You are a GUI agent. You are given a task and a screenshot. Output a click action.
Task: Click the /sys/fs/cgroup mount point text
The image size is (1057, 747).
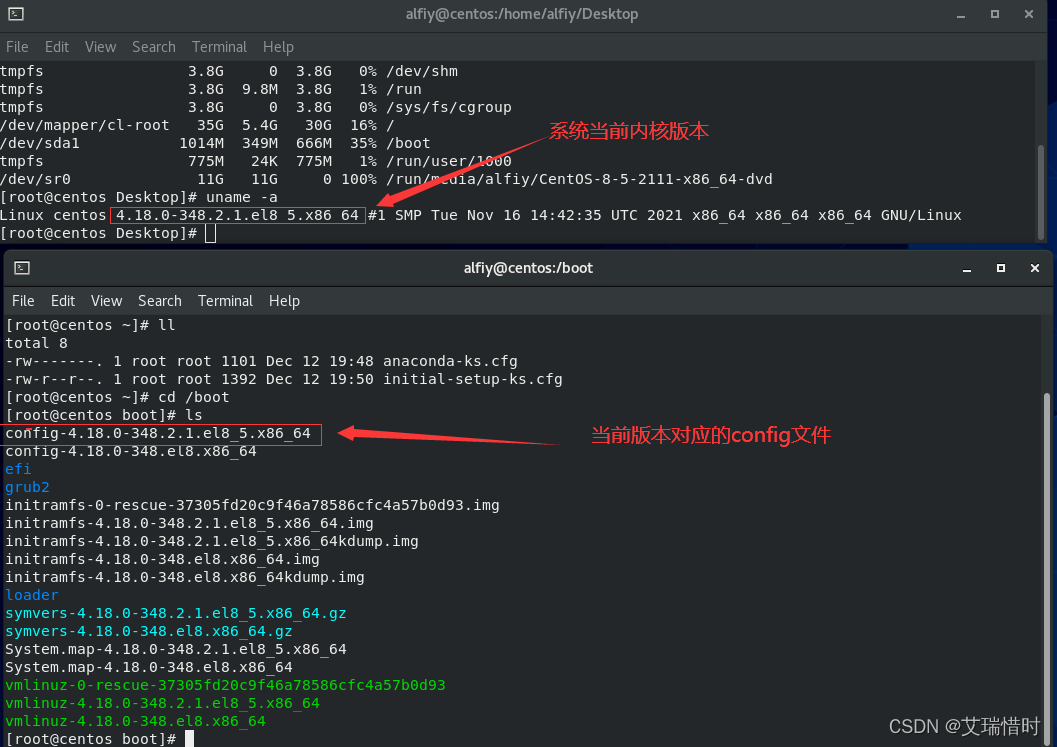[x=449, y=107]
